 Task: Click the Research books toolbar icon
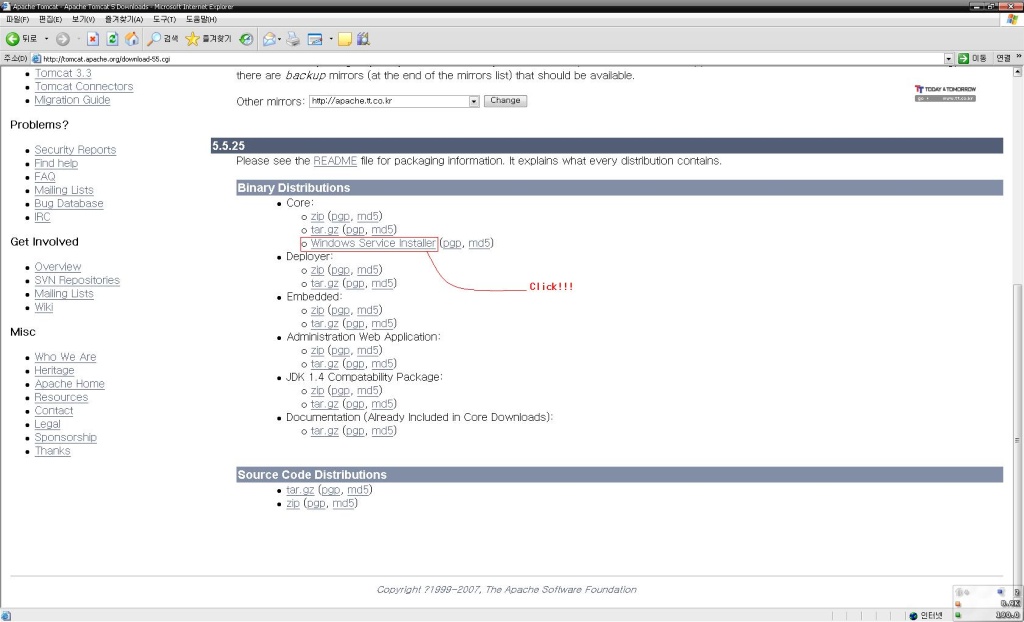(x=364, y=39)
